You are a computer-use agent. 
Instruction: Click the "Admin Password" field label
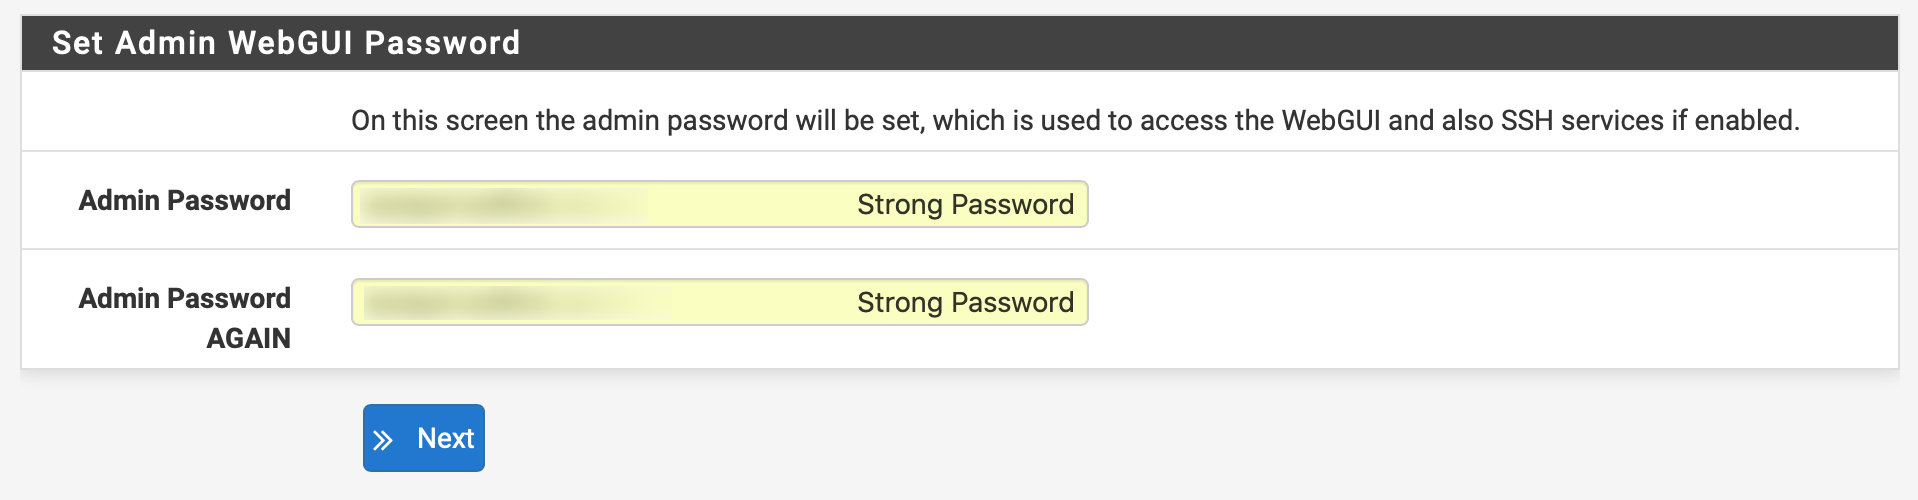tap(185, 200)
